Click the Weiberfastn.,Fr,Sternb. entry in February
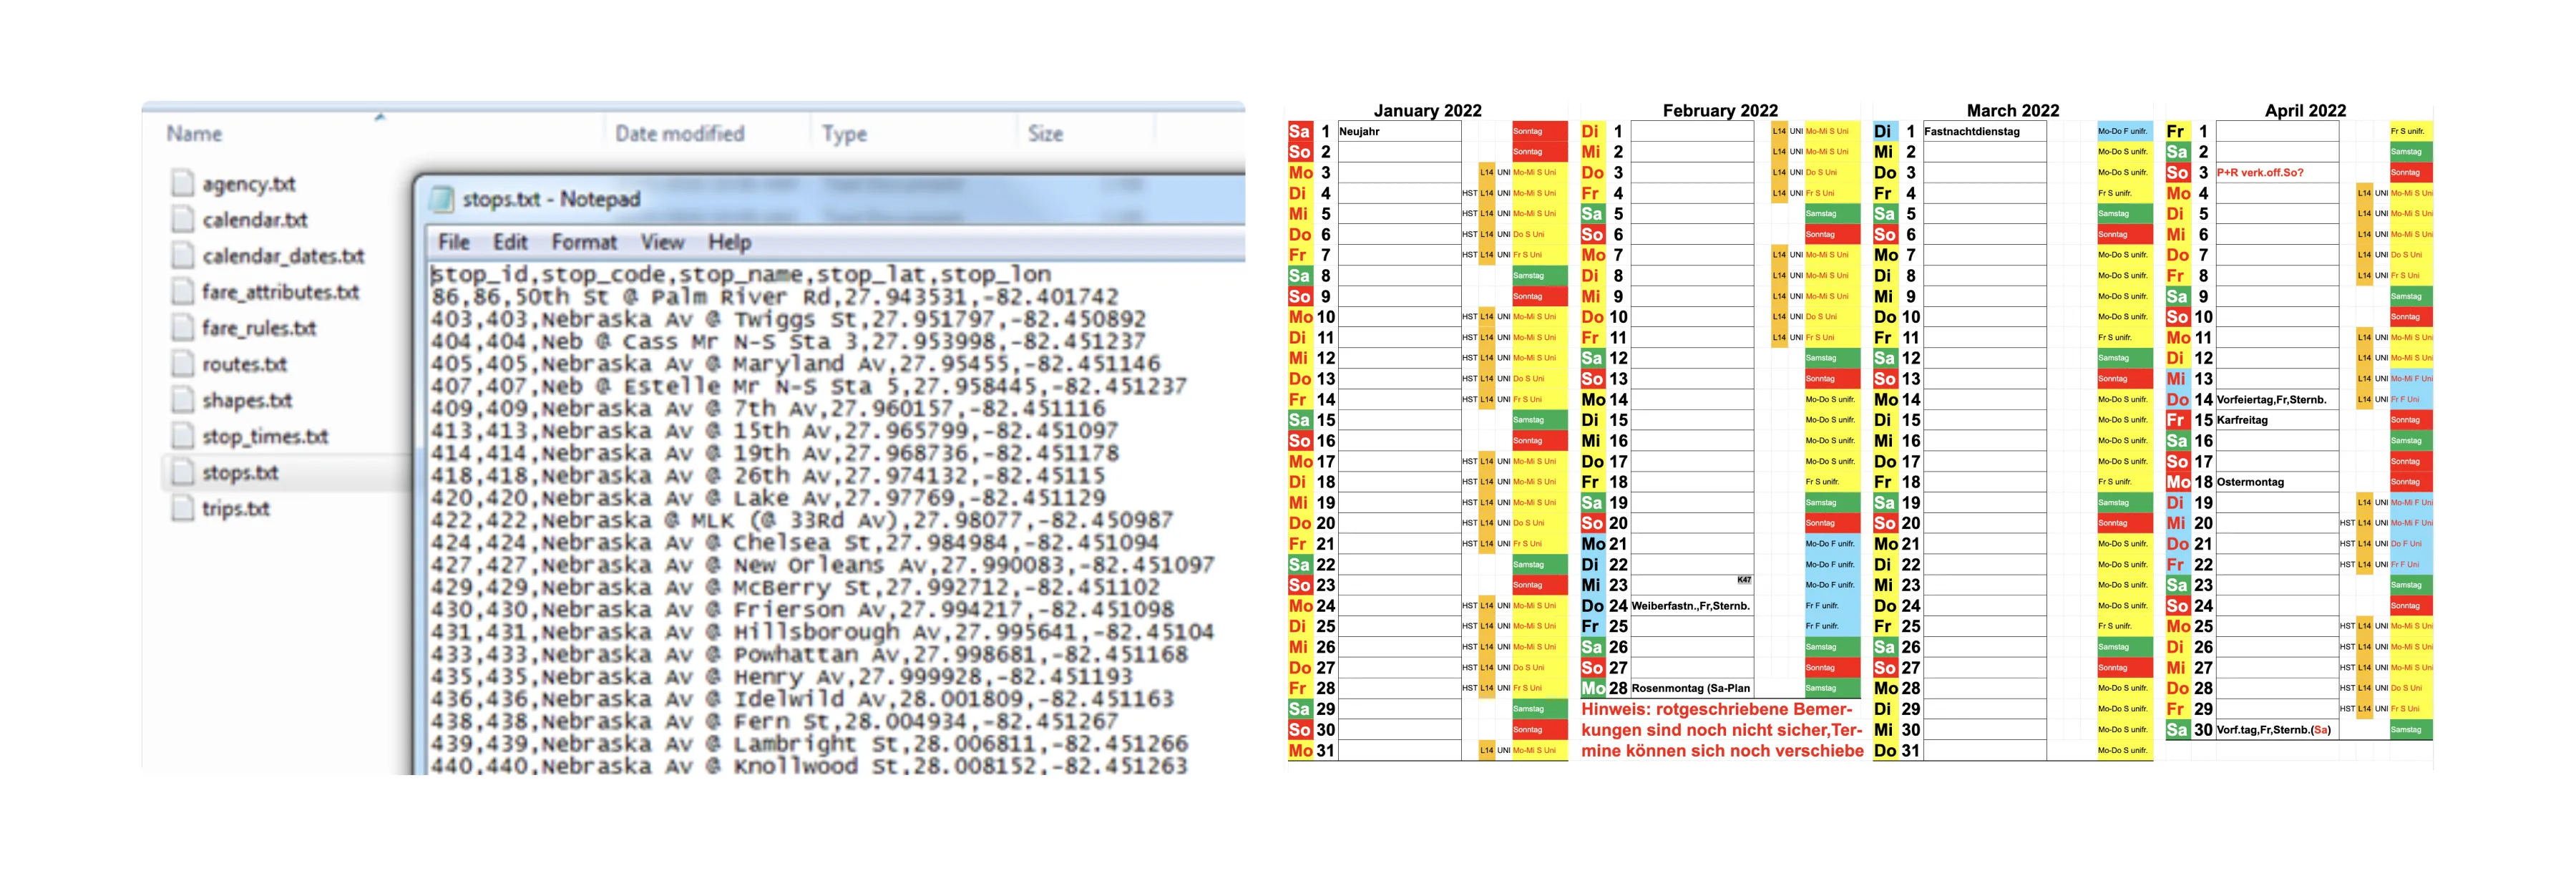Image resolution: width=2576 pixels, height=876 pixels. [x=1691, y=606]
